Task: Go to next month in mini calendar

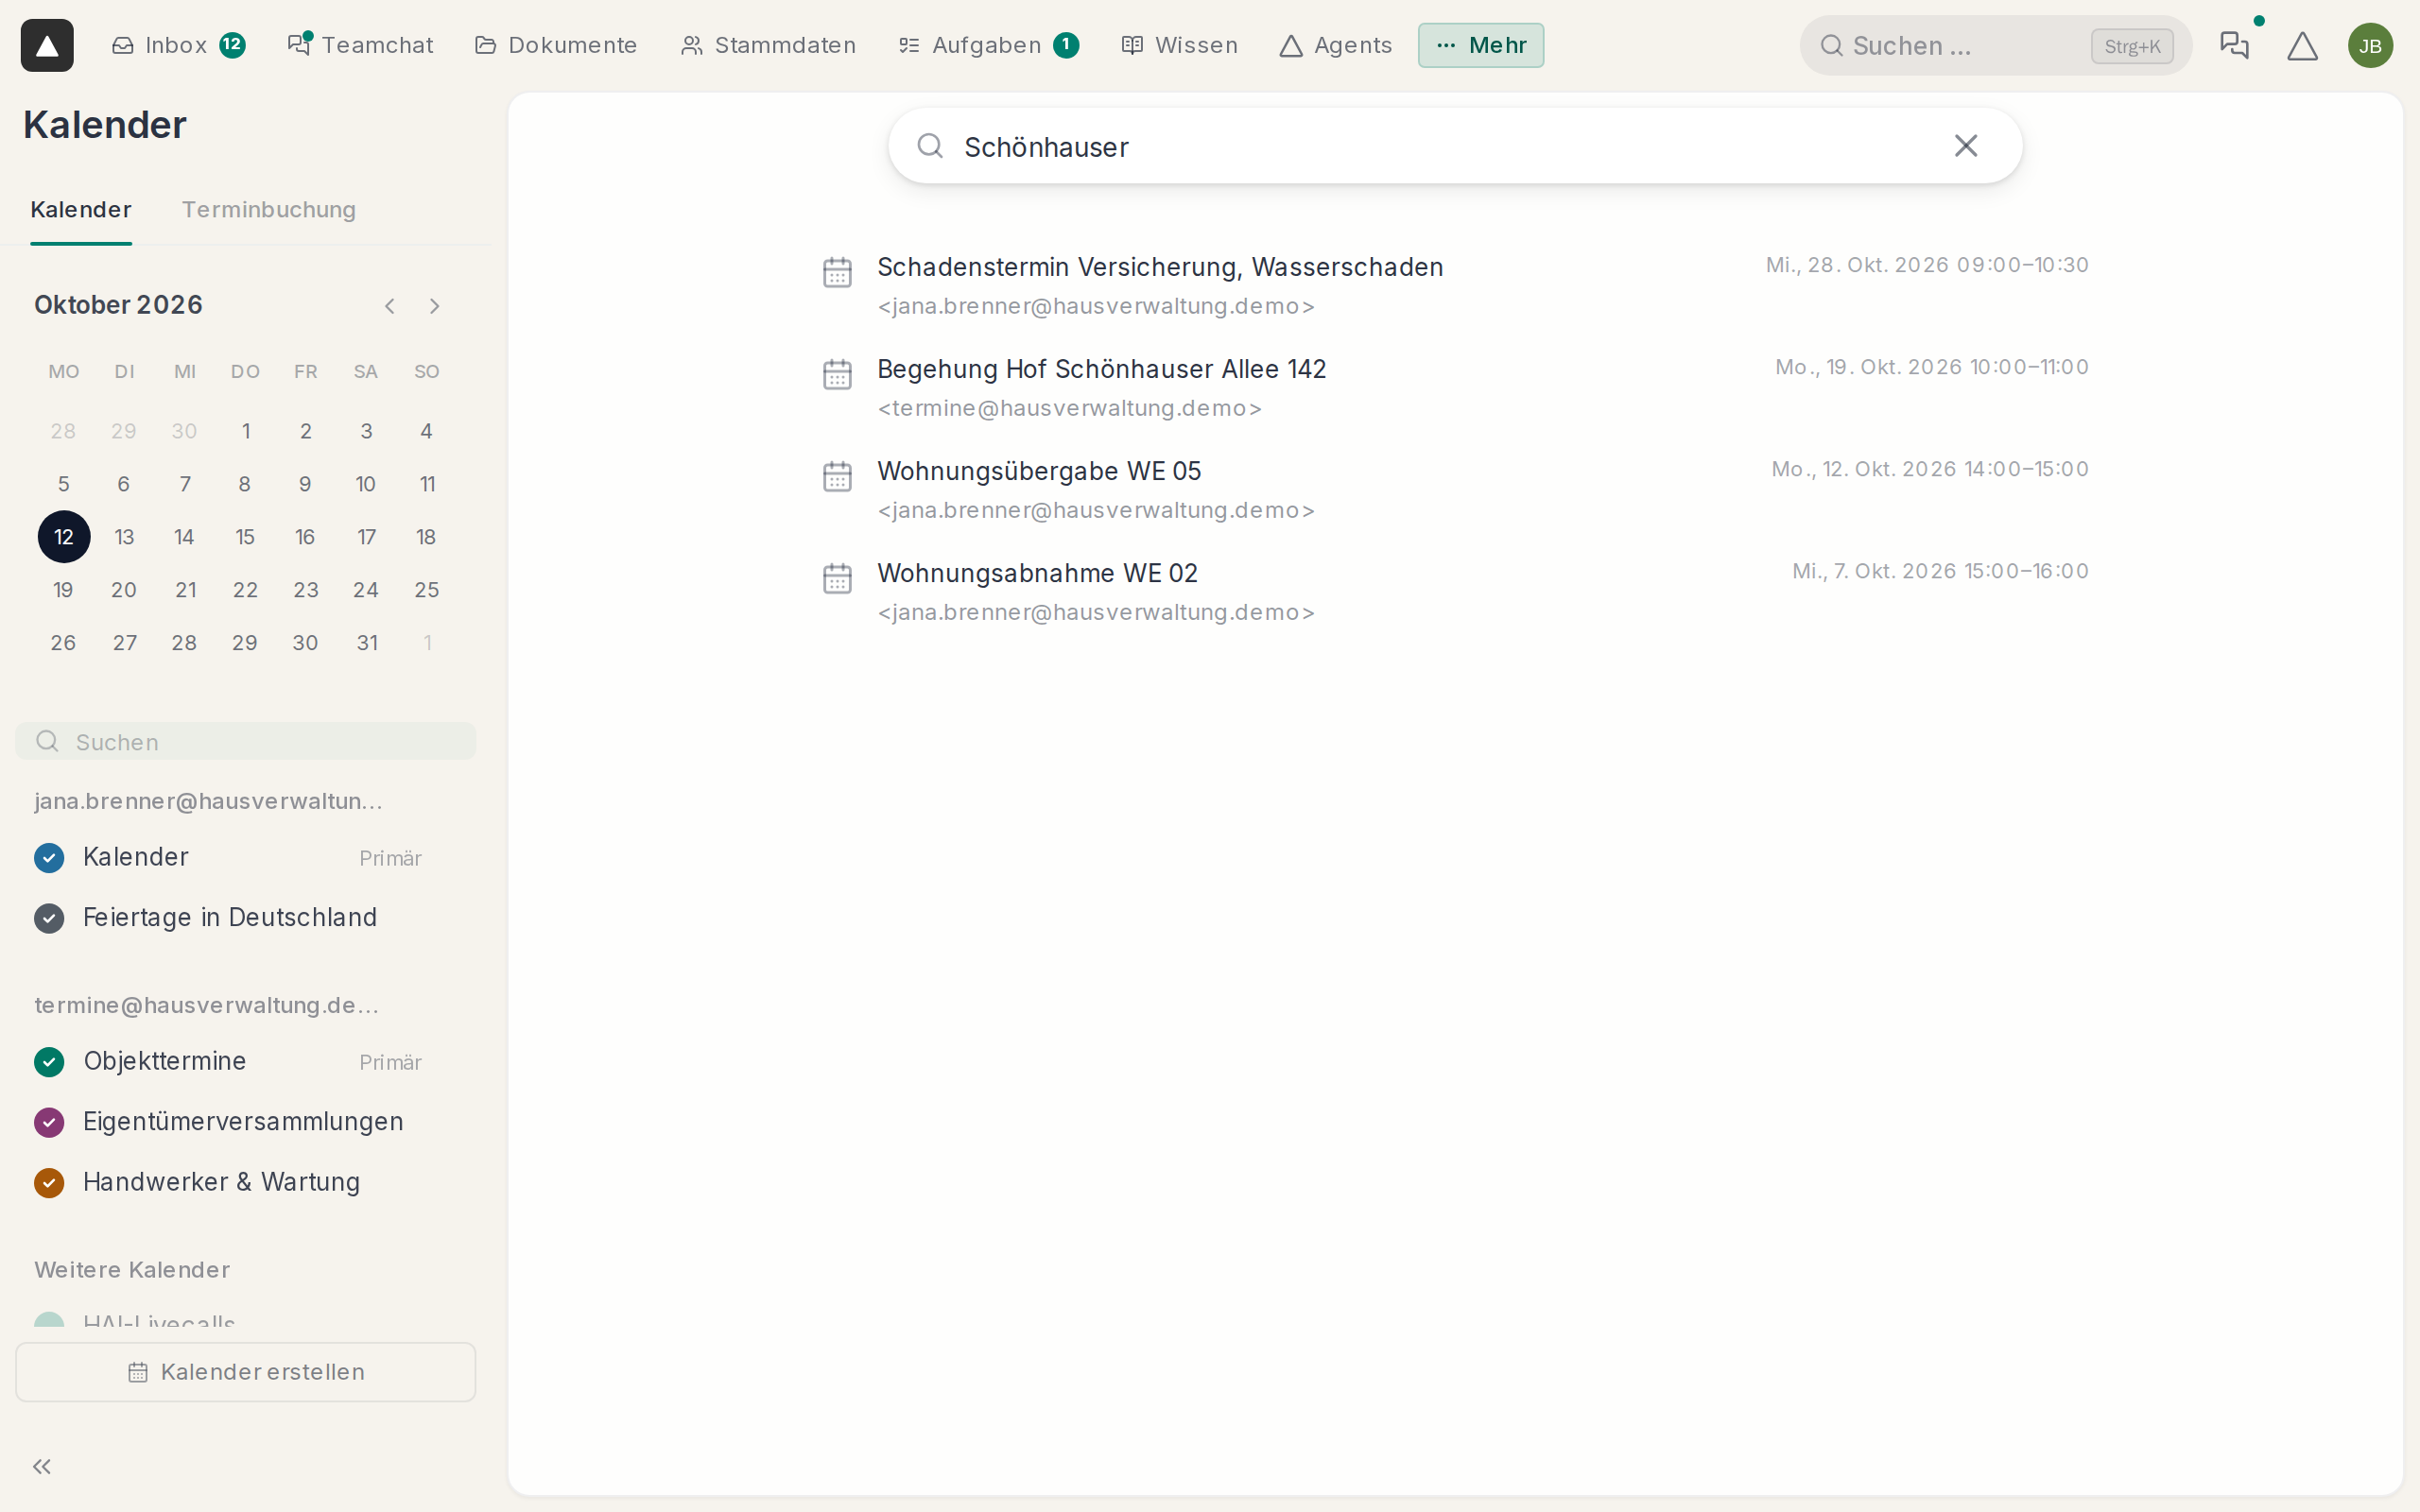Action: click(434, 306)
